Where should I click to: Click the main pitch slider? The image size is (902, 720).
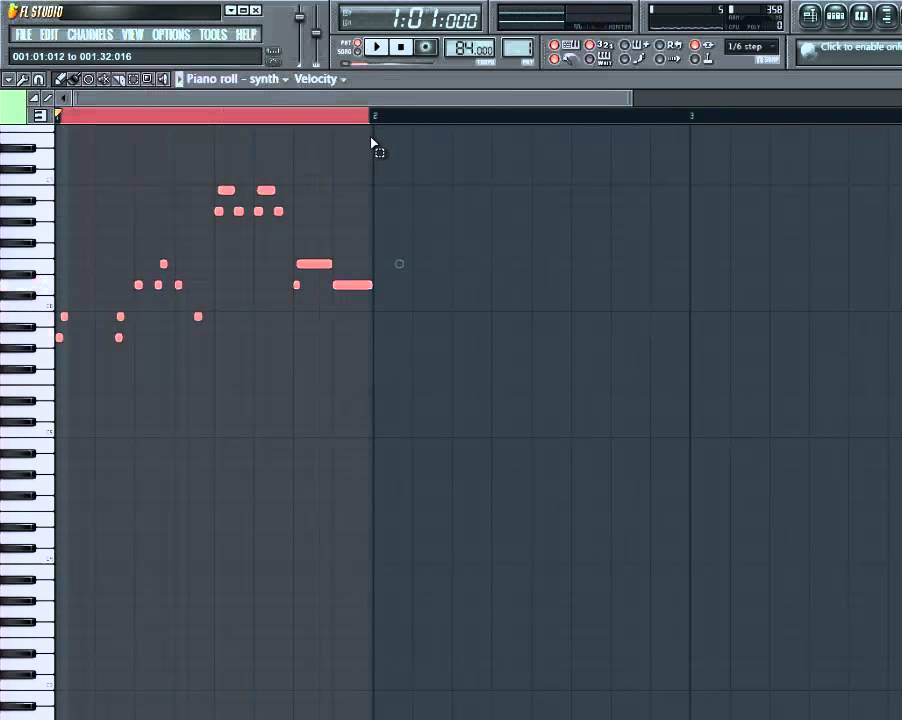pos(316,35)
